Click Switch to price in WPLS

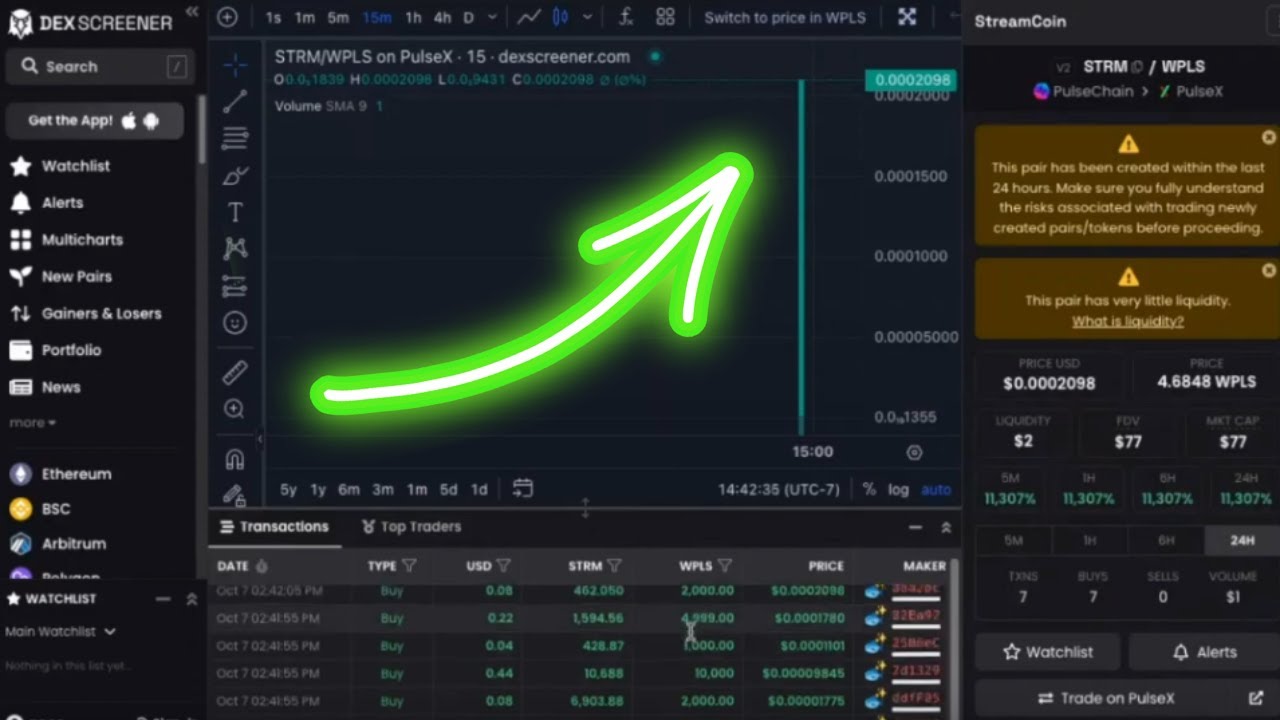pyautogui.click(x=785, y=17)
